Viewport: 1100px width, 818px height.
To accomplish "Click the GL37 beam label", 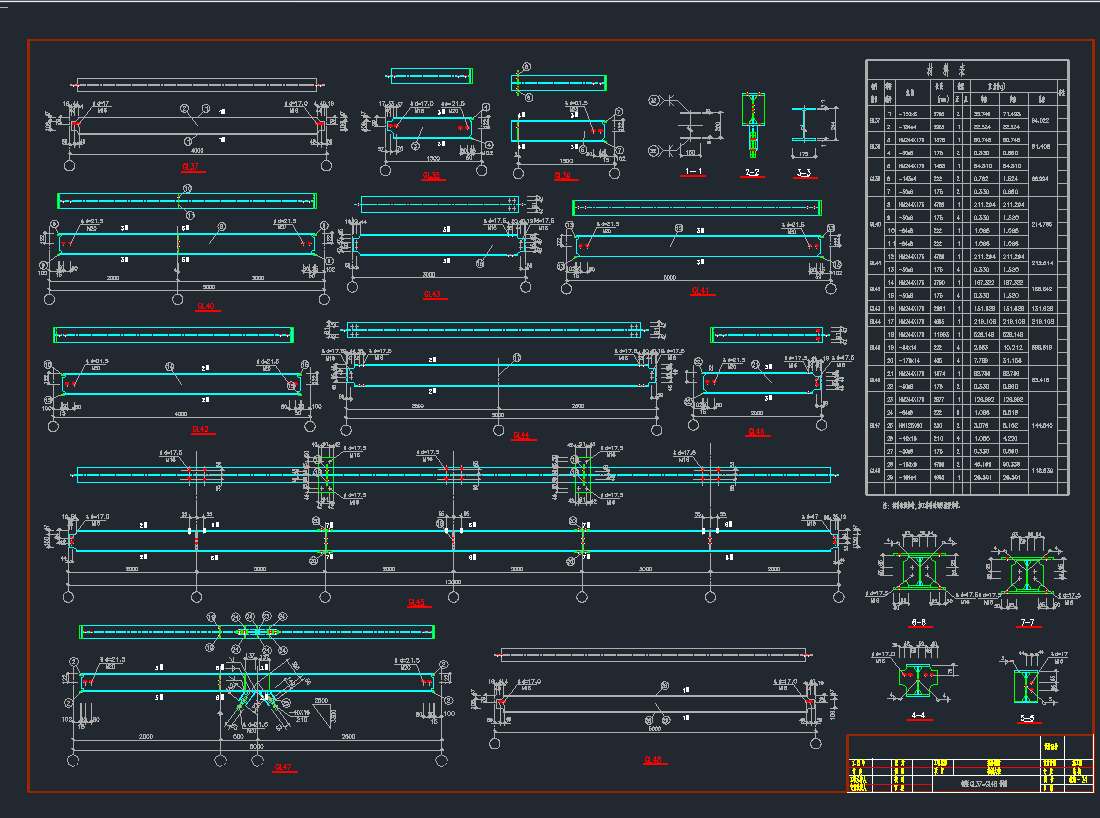I will tap(190, 168).
